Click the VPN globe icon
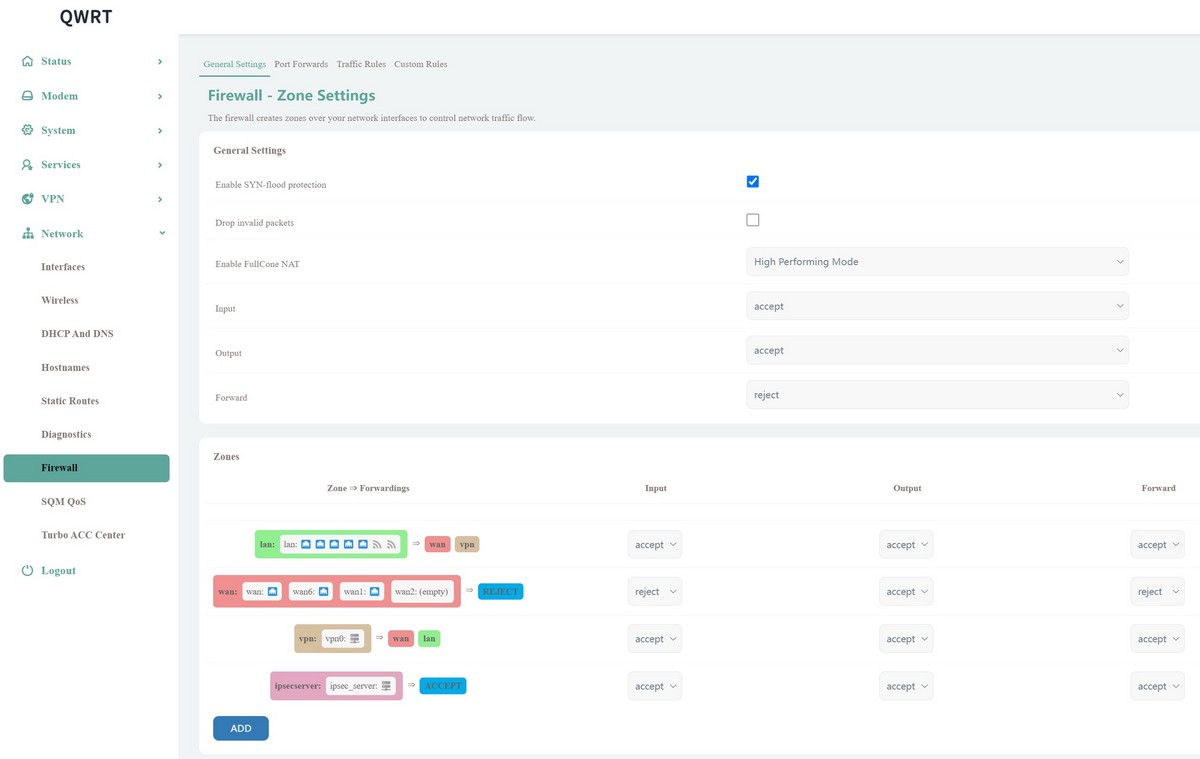1200x759 pixels. tap(27, 199)
